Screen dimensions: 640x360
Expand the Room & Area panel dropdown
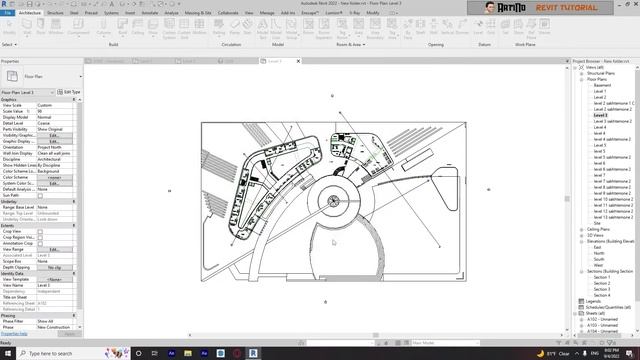pos(351,44)
